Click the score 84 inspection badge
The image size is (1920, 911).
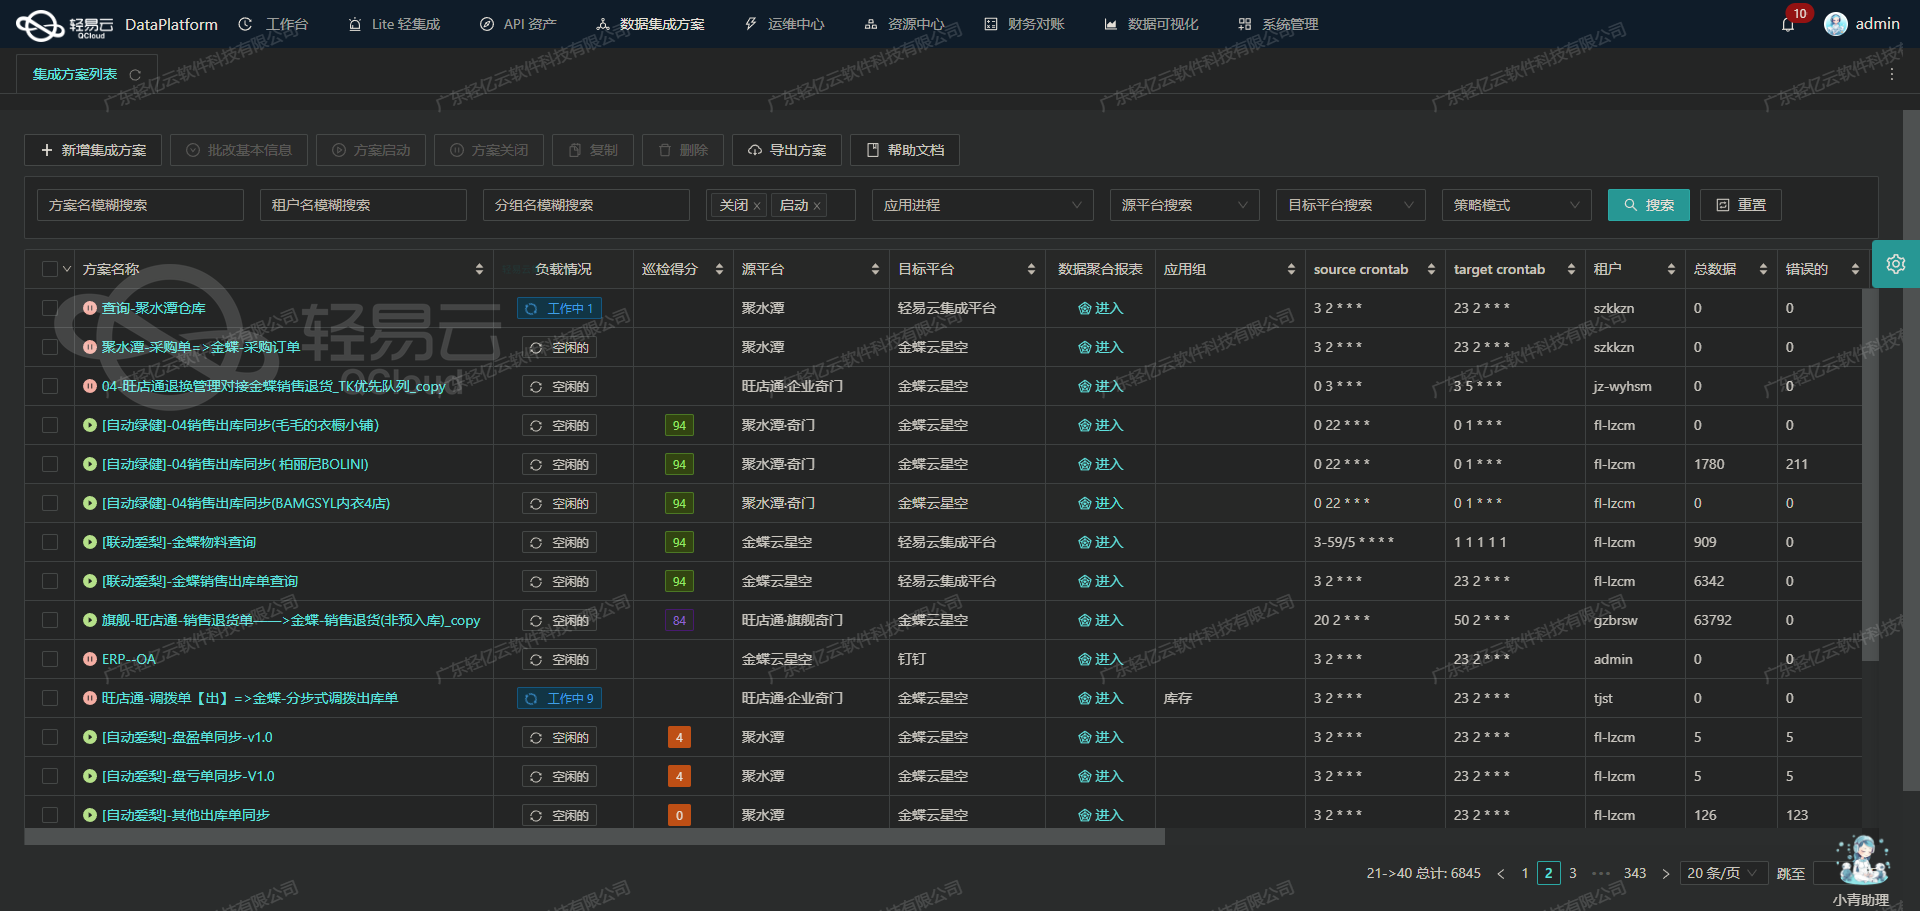679,620
